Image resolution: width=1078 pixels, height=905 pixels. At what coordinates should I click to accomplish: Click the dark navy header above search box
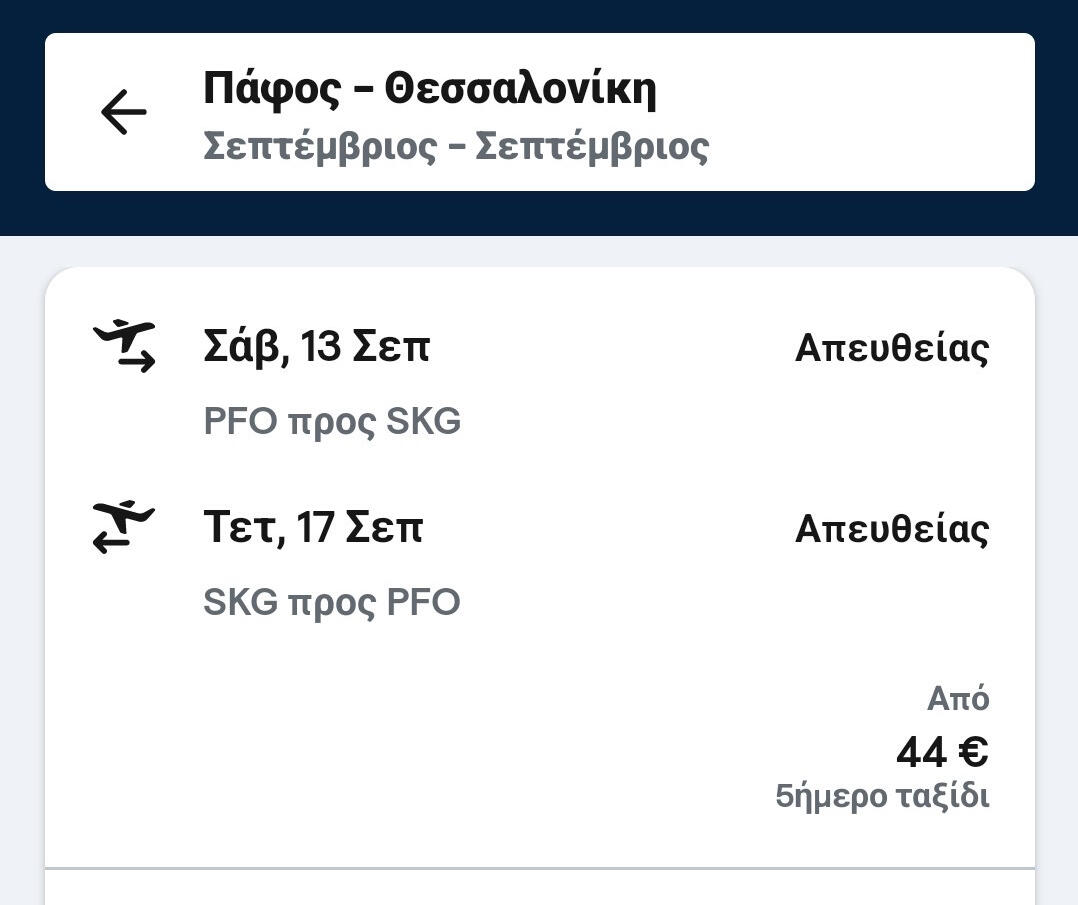click(x=540, y=15)
